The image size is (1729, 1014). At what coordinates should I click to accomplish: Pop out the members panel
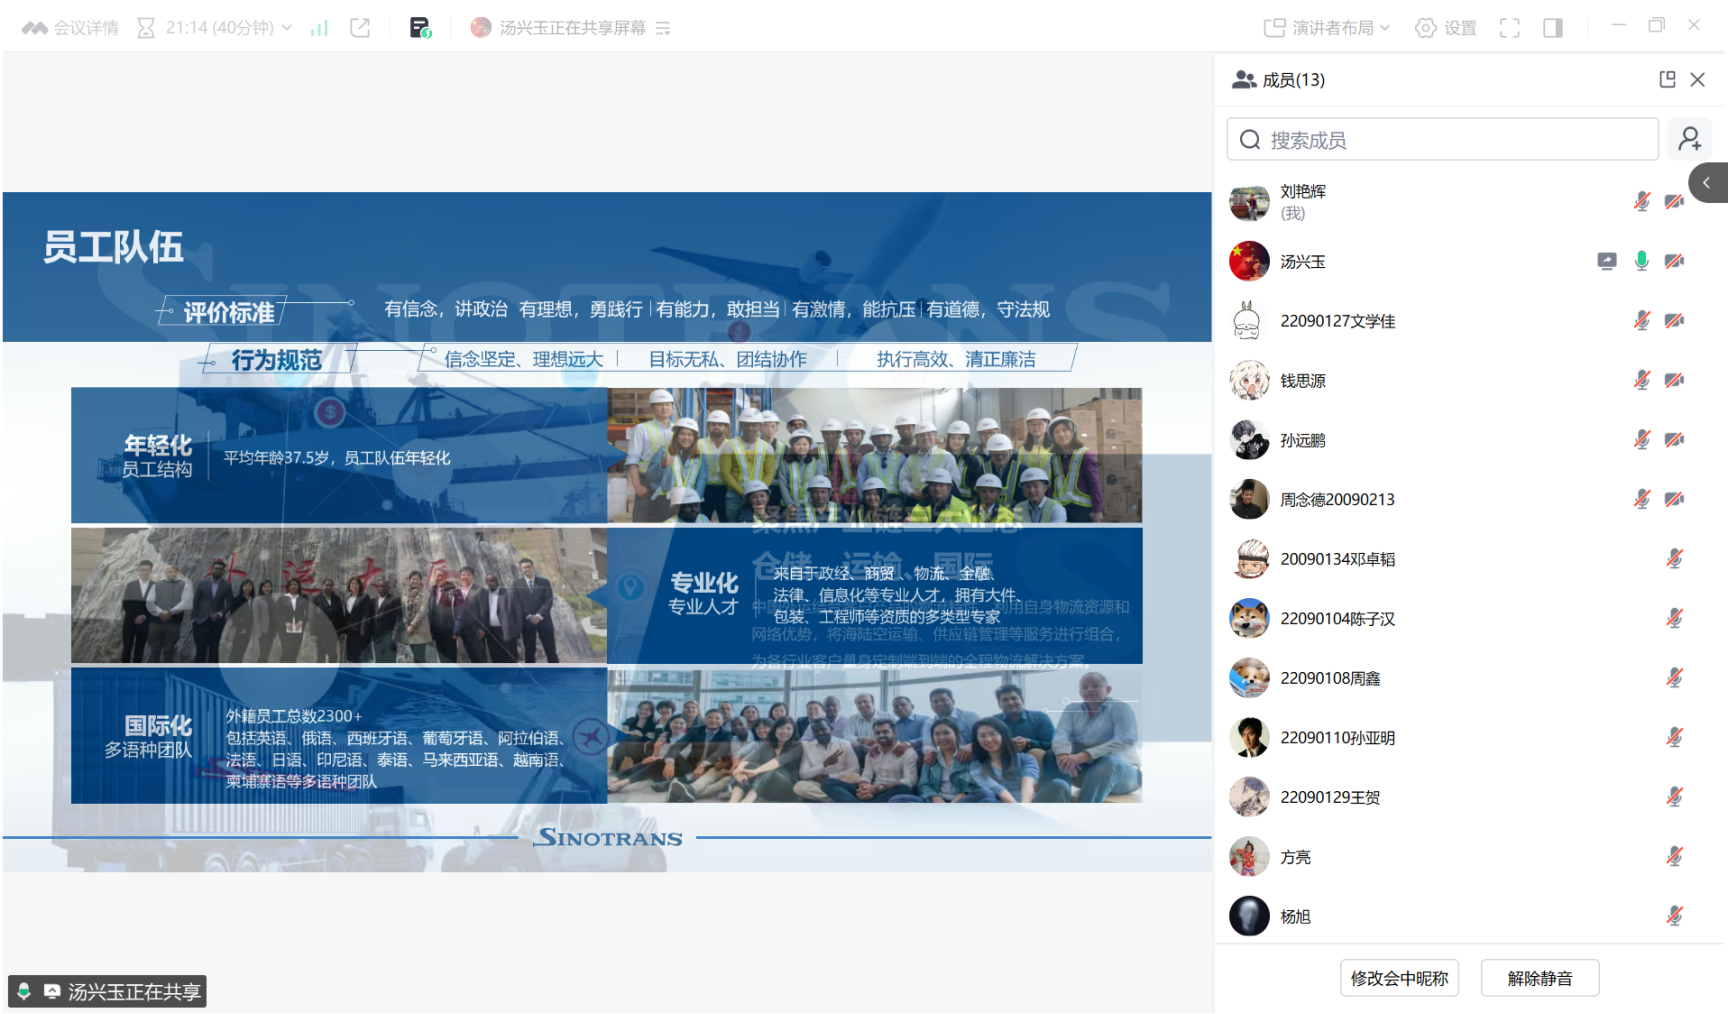click(1667, 80)
